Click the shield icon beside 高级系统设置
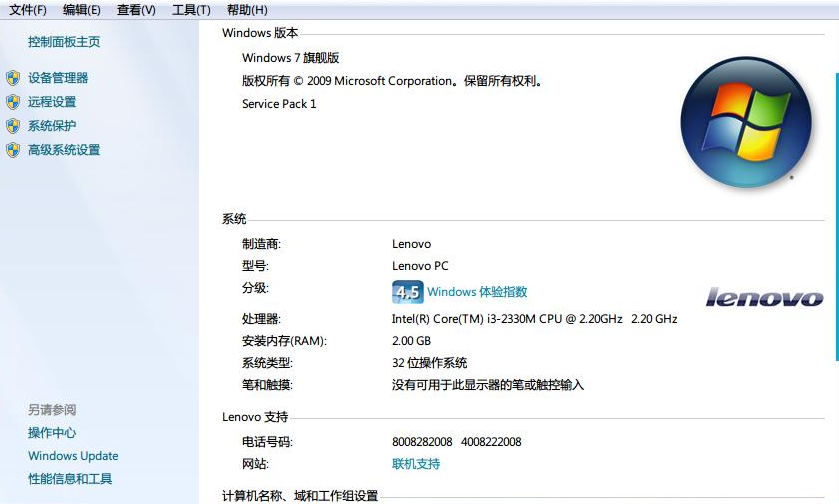The height and width of the screenshot is (504, 839). coord(13,150)
